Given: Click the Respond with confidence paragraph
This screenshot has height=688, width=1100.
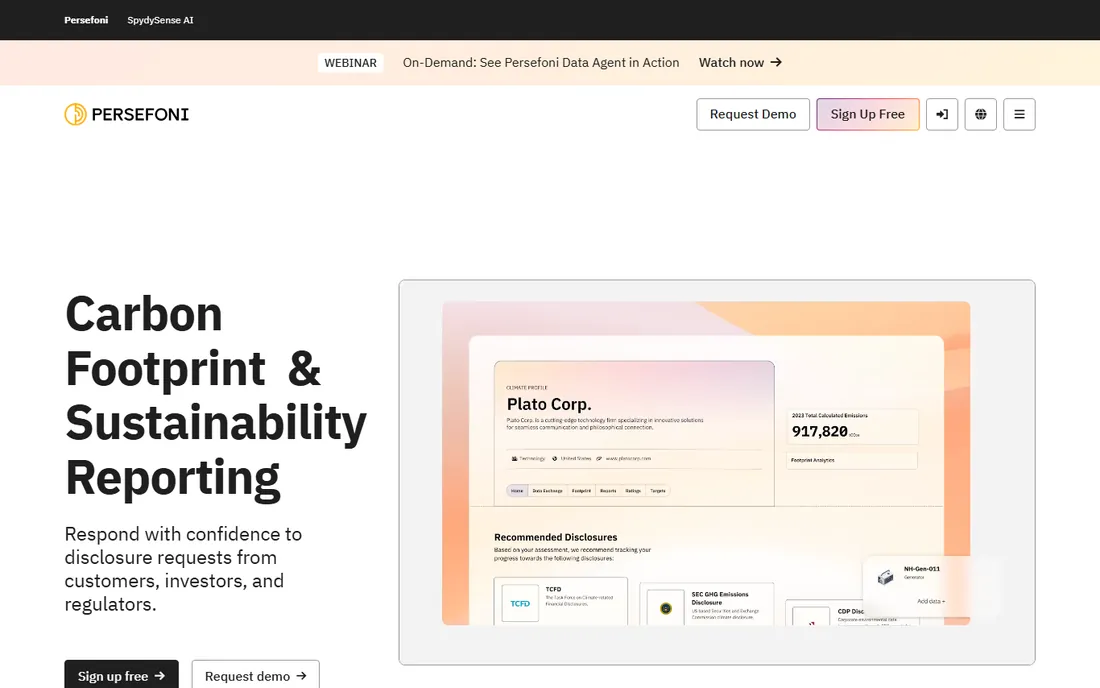Looking at the screenshot, I should tap(183, 569).
